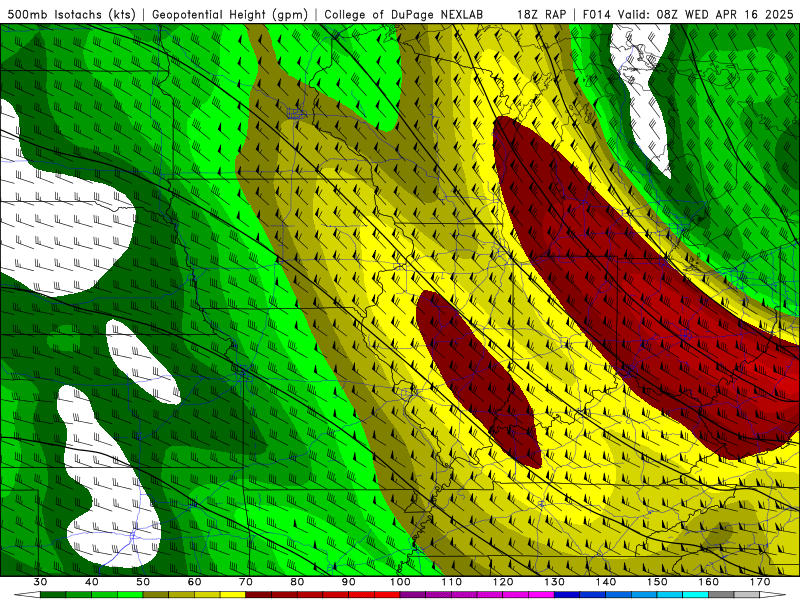Click the olive swatch starting at 50

click(156, 595)
